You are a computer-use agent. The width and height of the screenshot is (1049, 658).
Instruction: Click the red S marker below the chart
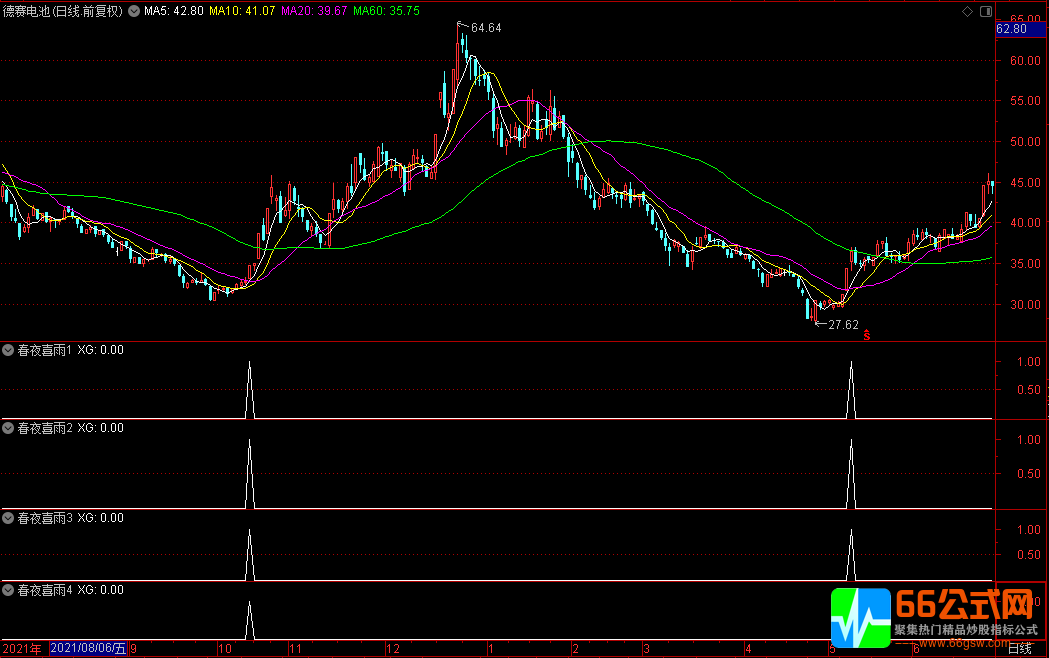pos(866,335)
